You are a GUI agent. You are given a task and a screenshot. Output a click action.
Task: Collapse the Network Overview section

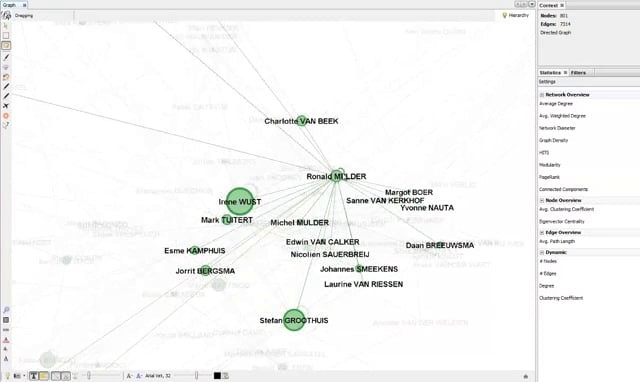pos(542,95)
